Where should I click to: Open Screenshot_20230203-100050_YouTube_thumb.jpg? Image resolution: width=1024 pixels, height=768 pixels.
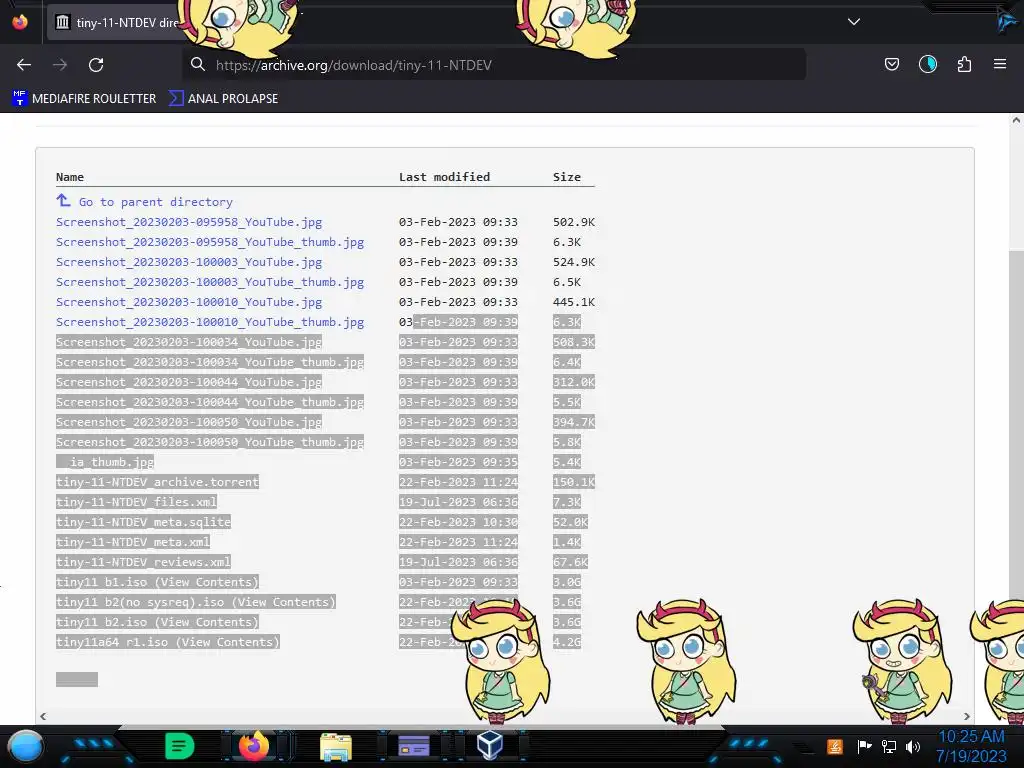pyautogui.click(x=210, y=442)
